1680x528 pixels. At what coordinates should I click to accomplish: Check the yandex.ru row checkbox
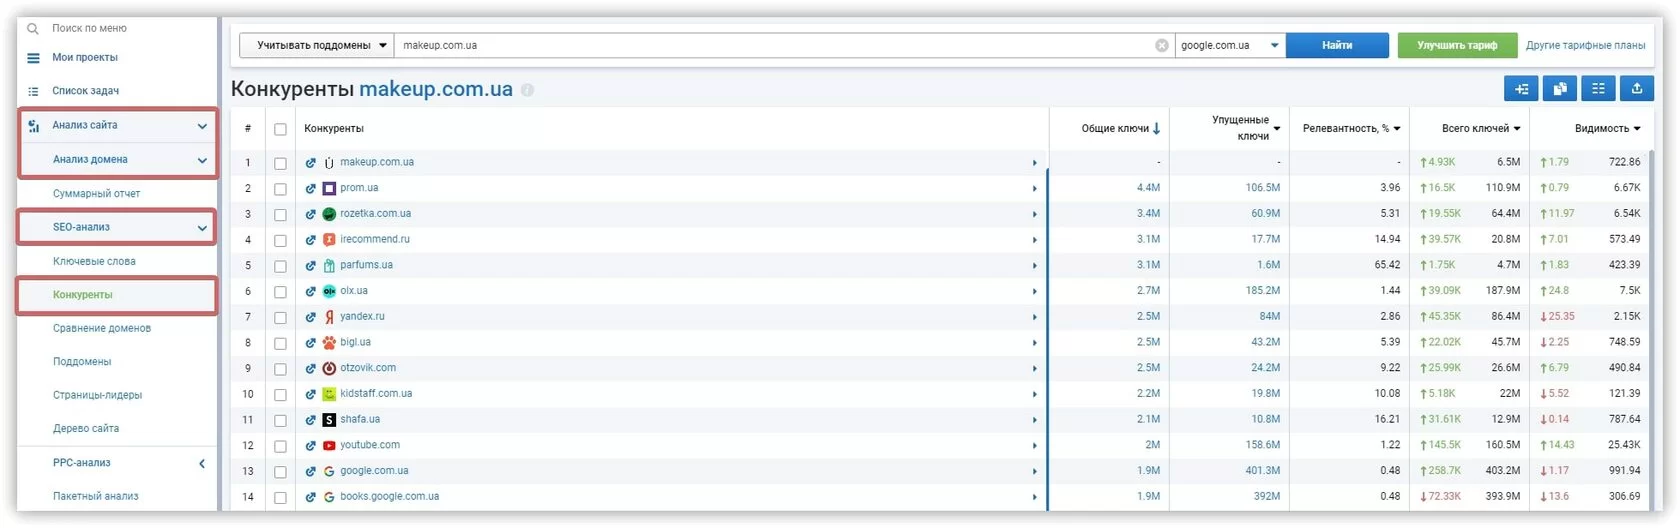[280, 318]
